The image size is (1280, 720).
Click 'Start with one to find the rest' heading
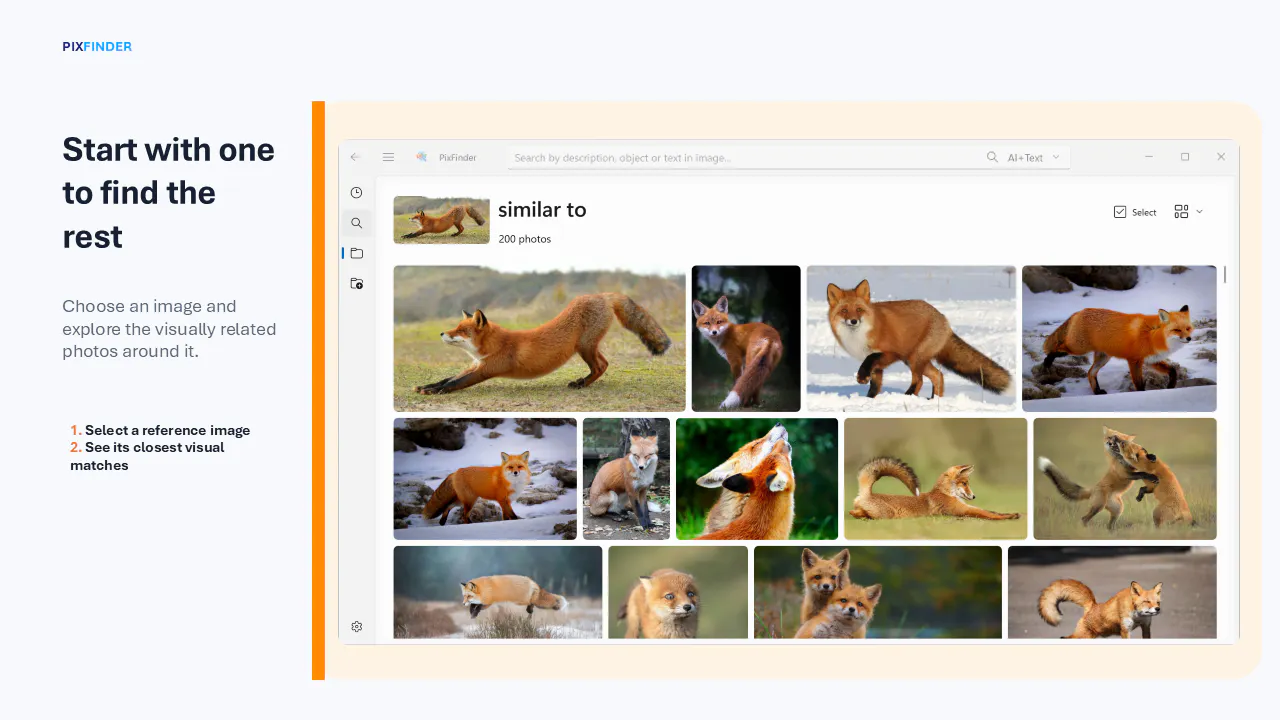[168, 193]
